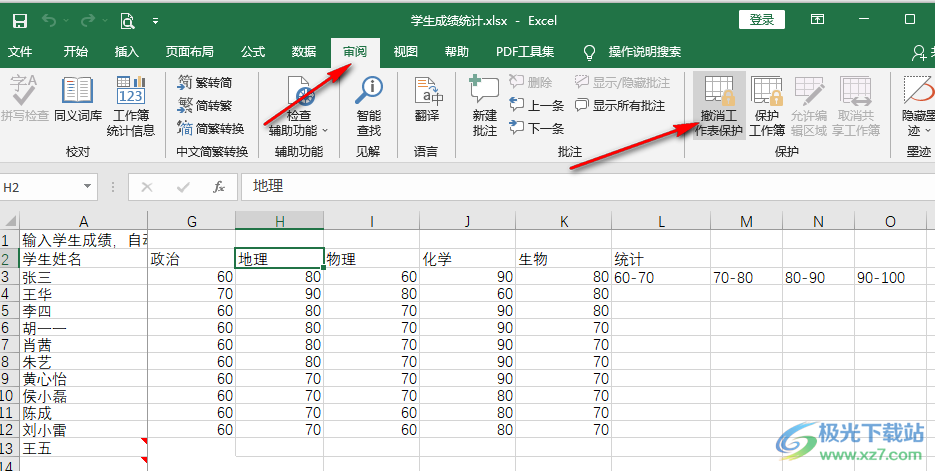The image size is (935, 471).
Task: Switch to the 视图 tab
Action: pos(405,52)
